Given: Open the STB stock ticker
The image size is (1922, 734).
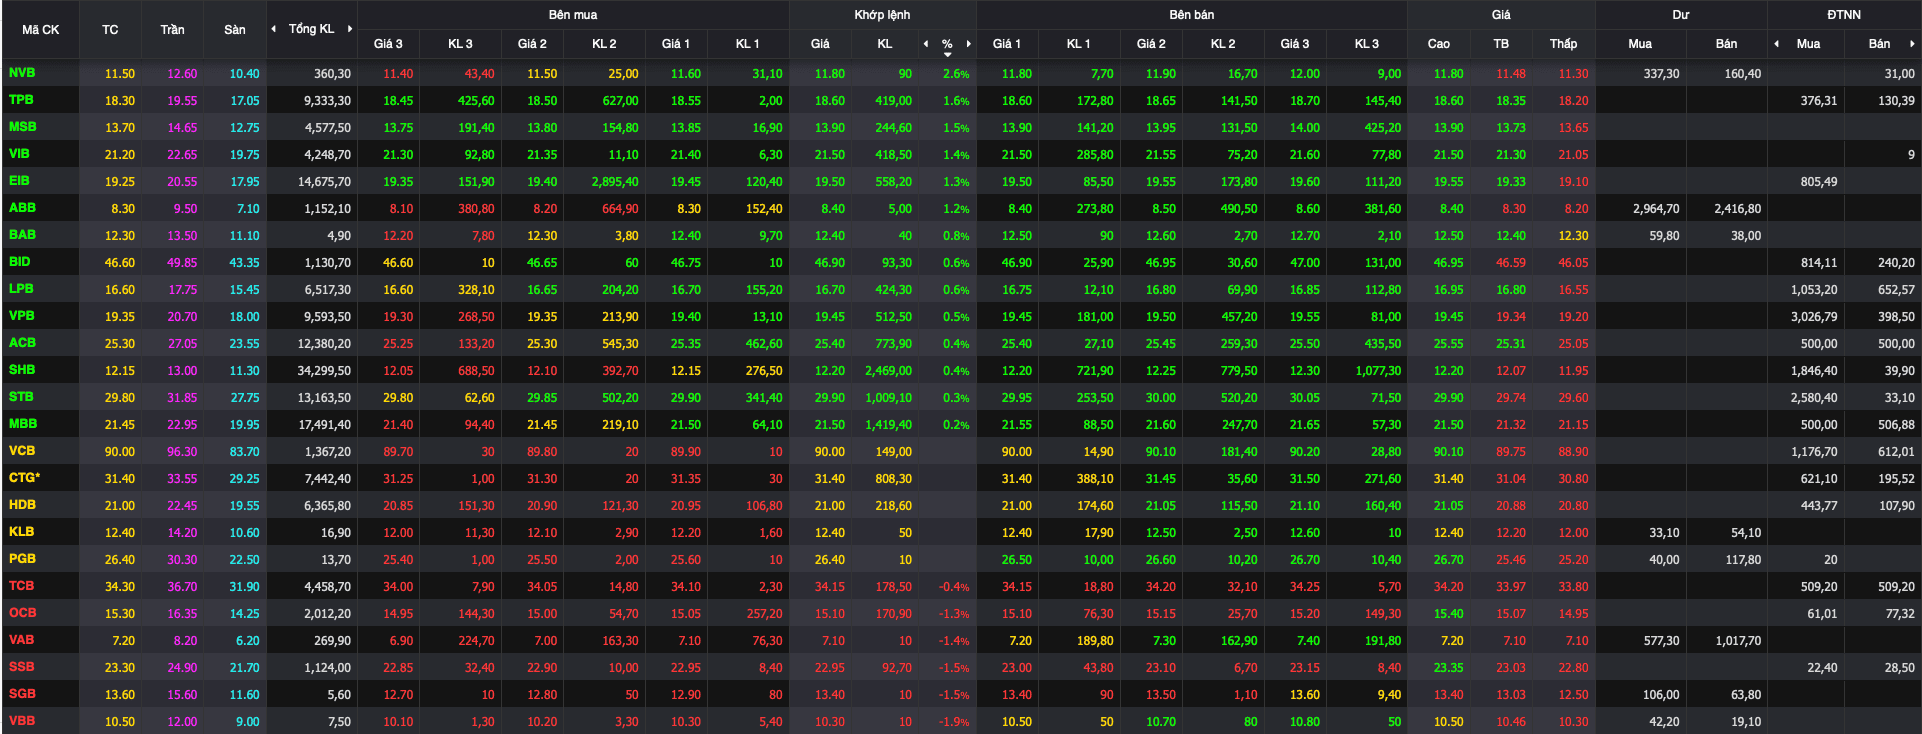Looking at the screenshot, I should tap(21, 397).
